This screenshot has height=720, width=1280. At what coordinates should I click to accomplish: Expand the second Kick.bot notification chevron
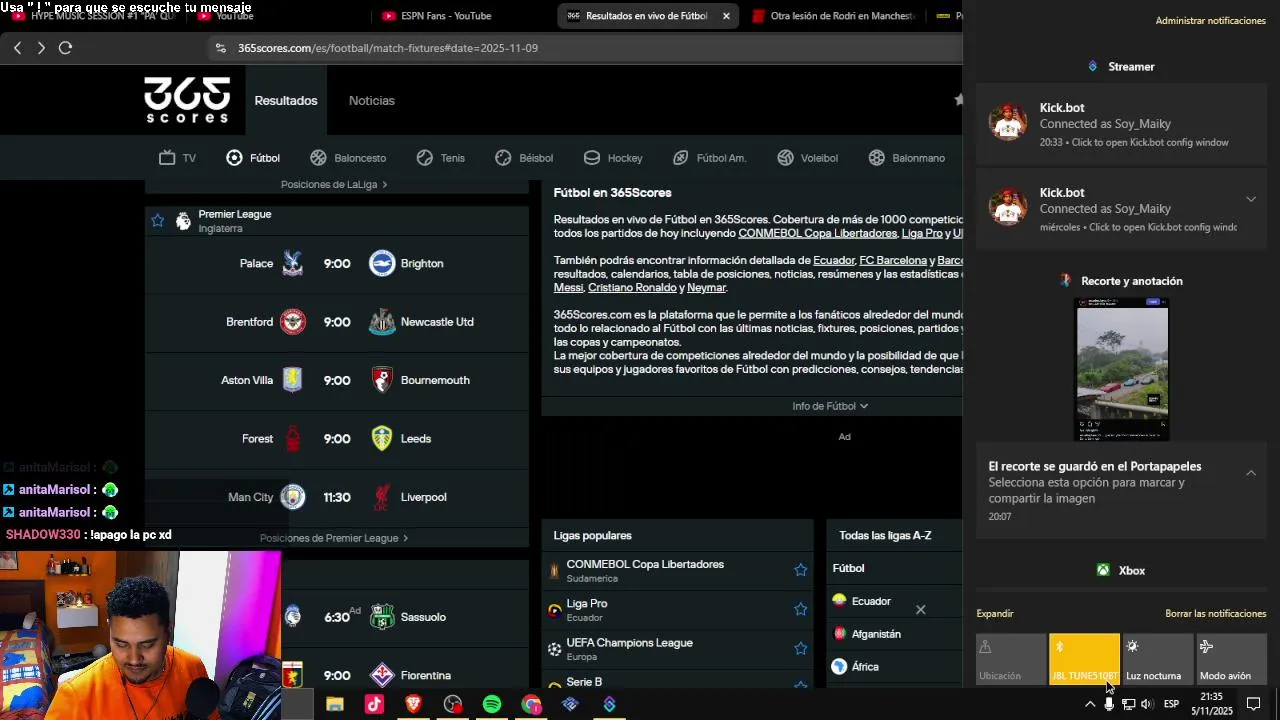(1251, 199)
